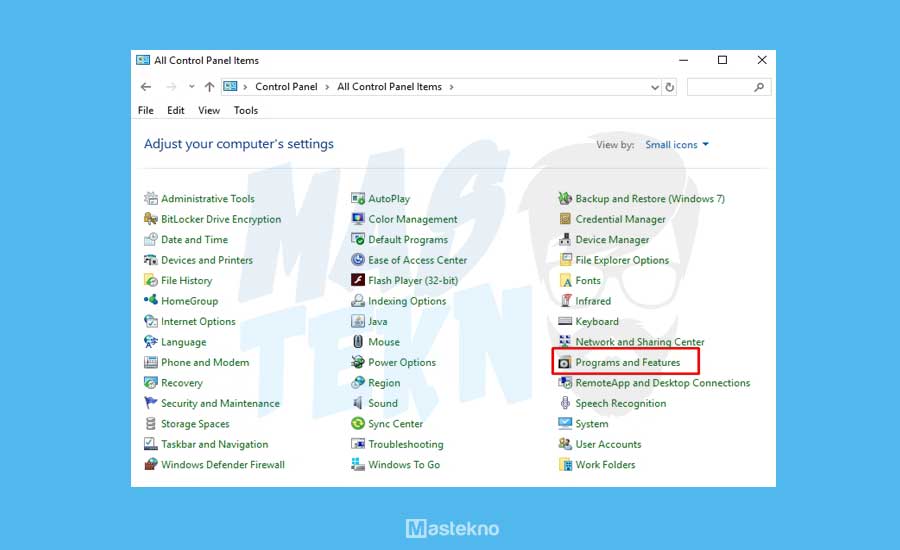Click the Recovery icon
This screenshot has width=900, height=550.
tap(151, 382)
